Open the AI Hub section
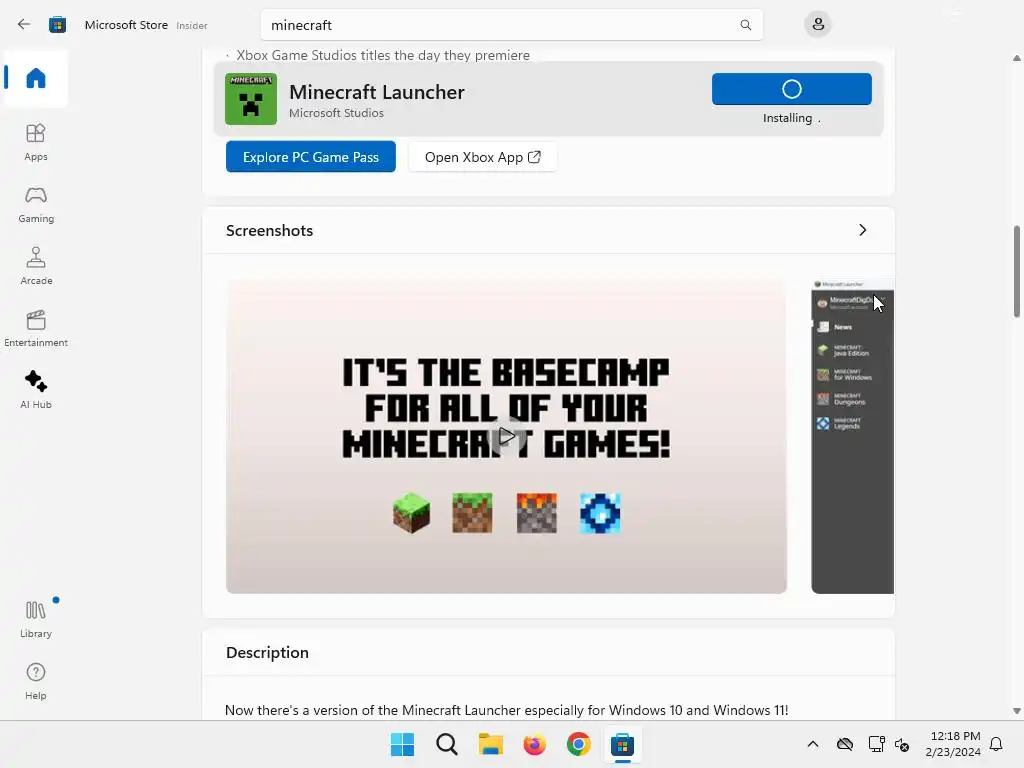 [36, 391]
